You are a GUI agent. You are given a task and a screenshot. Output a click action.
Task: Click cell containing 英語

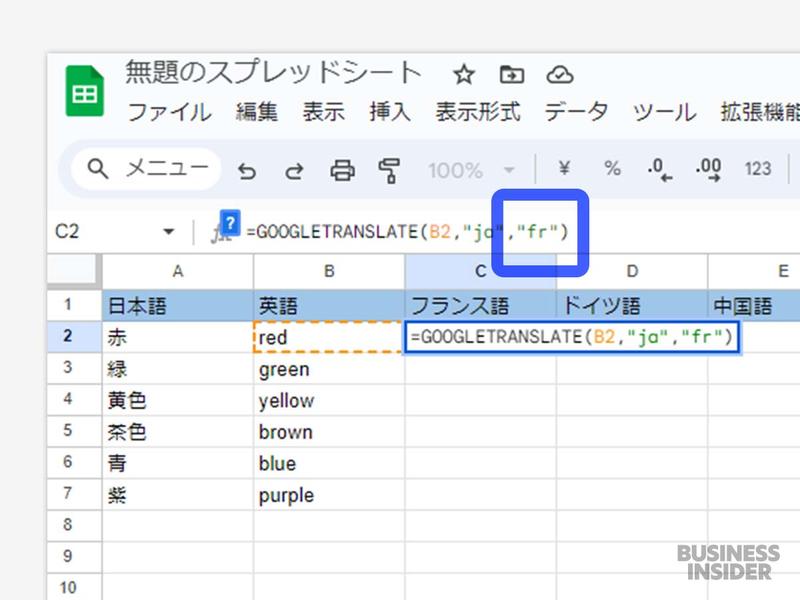click(x=329, y=306)
